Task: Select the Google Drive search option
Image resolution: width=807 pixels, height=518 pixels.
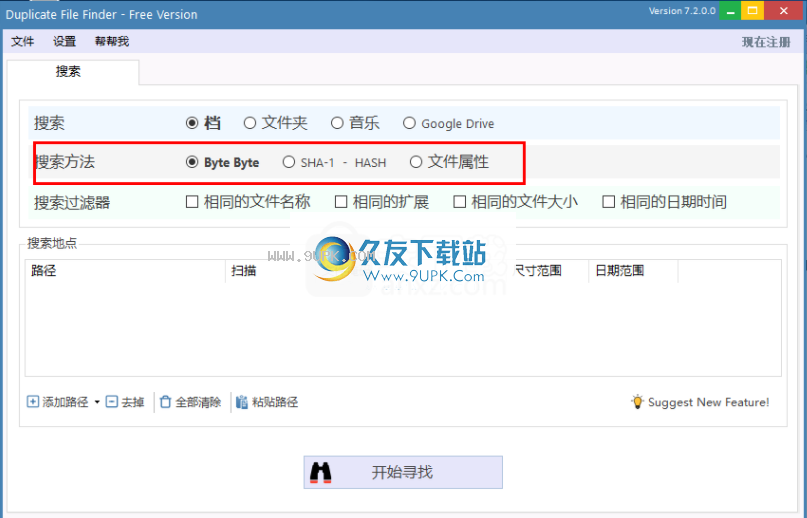Action: pyautogui.click(x=409, y=123)
